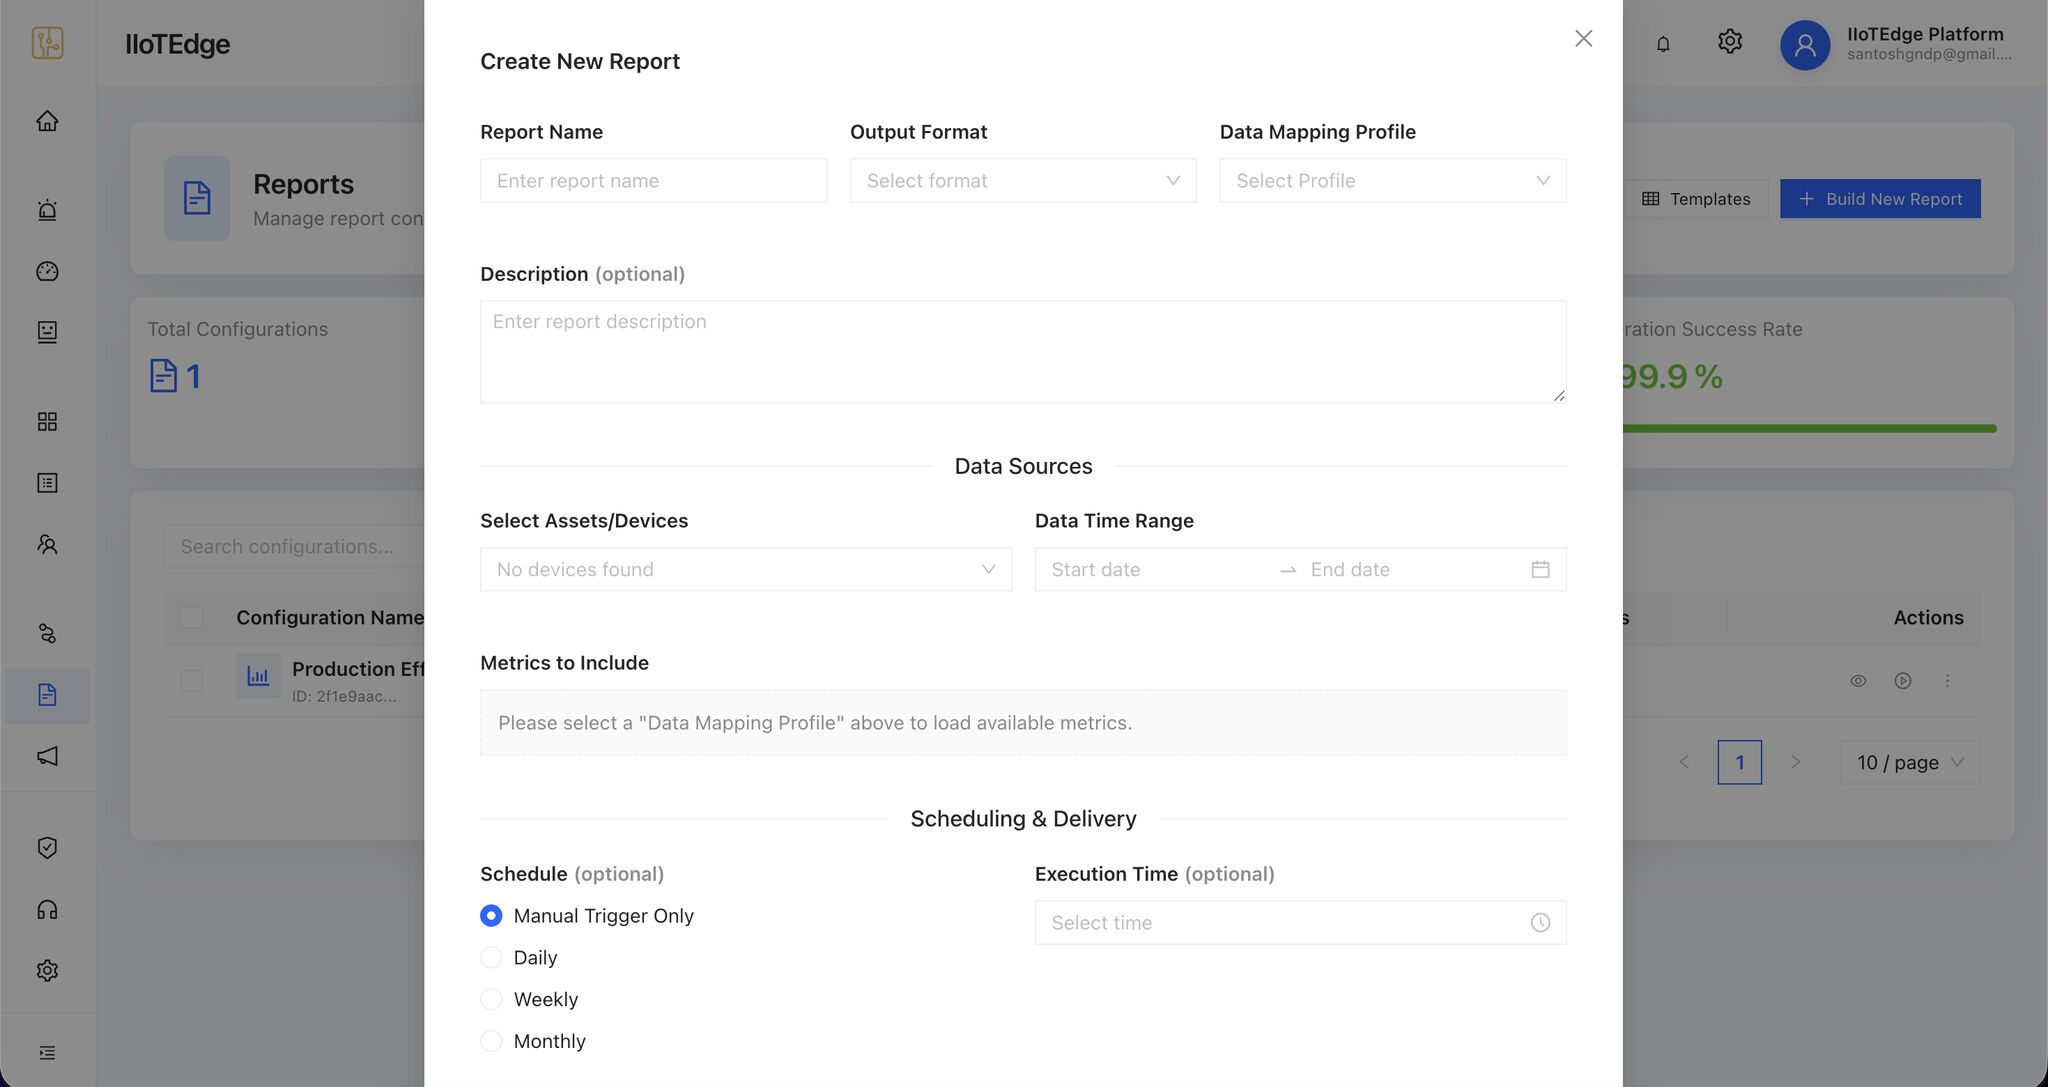Screen dimensions: 2048x1087
Task: Open the Home icon in sidebar
Action: coord(47,121)
